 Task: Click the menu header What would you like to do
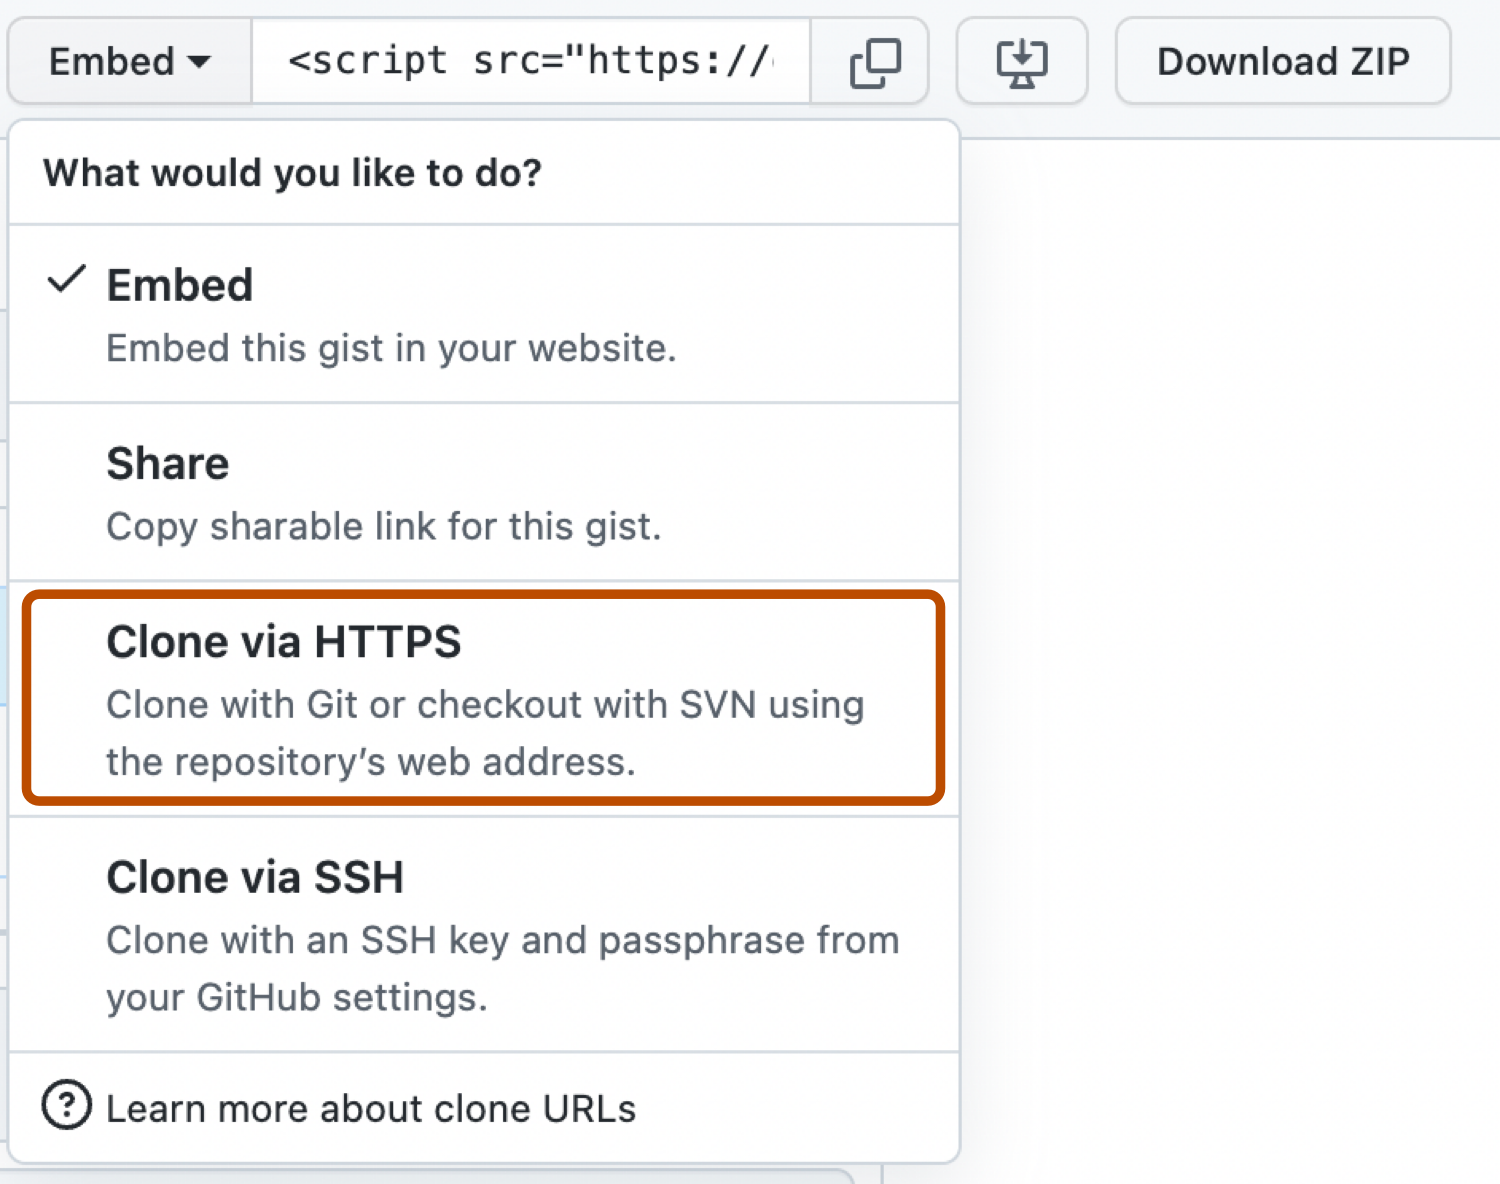(292, 172)
